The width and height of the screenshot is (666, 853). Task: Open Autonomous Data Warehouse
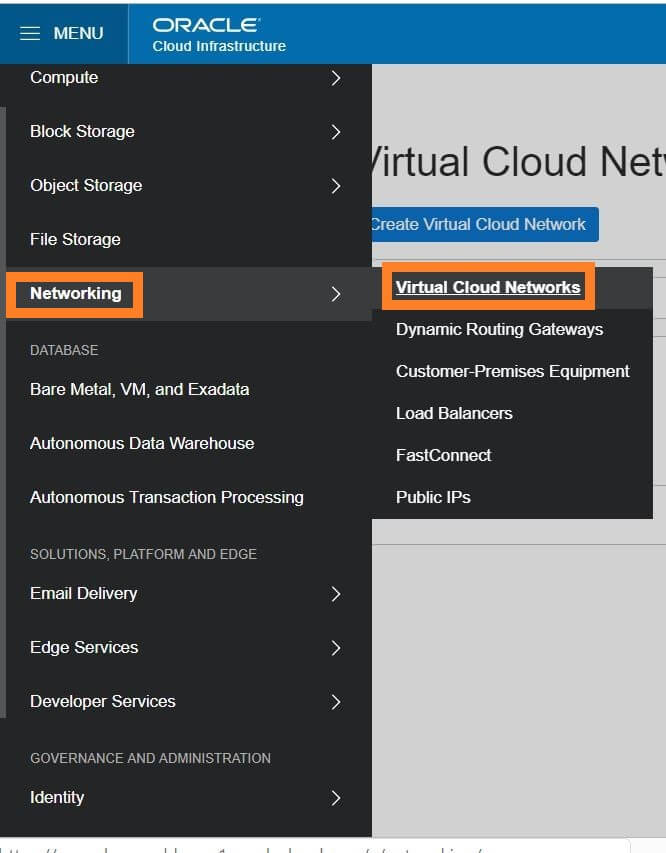pos(142,443)
